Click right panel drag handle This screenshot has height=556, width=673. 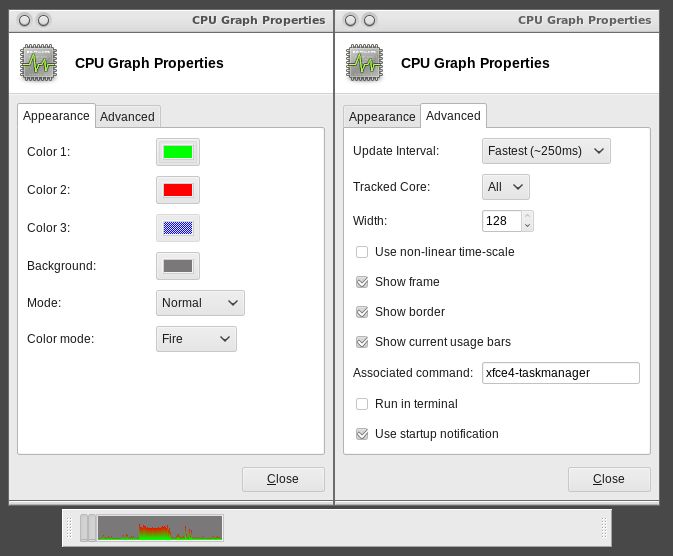coord(603,528)
